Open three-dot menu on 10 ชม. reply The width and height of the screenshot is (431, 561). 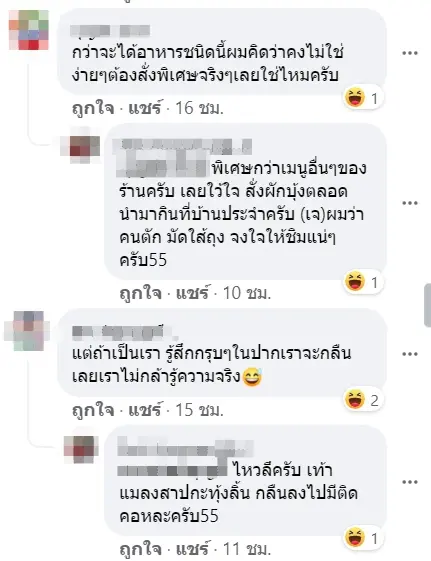(410, 203)
